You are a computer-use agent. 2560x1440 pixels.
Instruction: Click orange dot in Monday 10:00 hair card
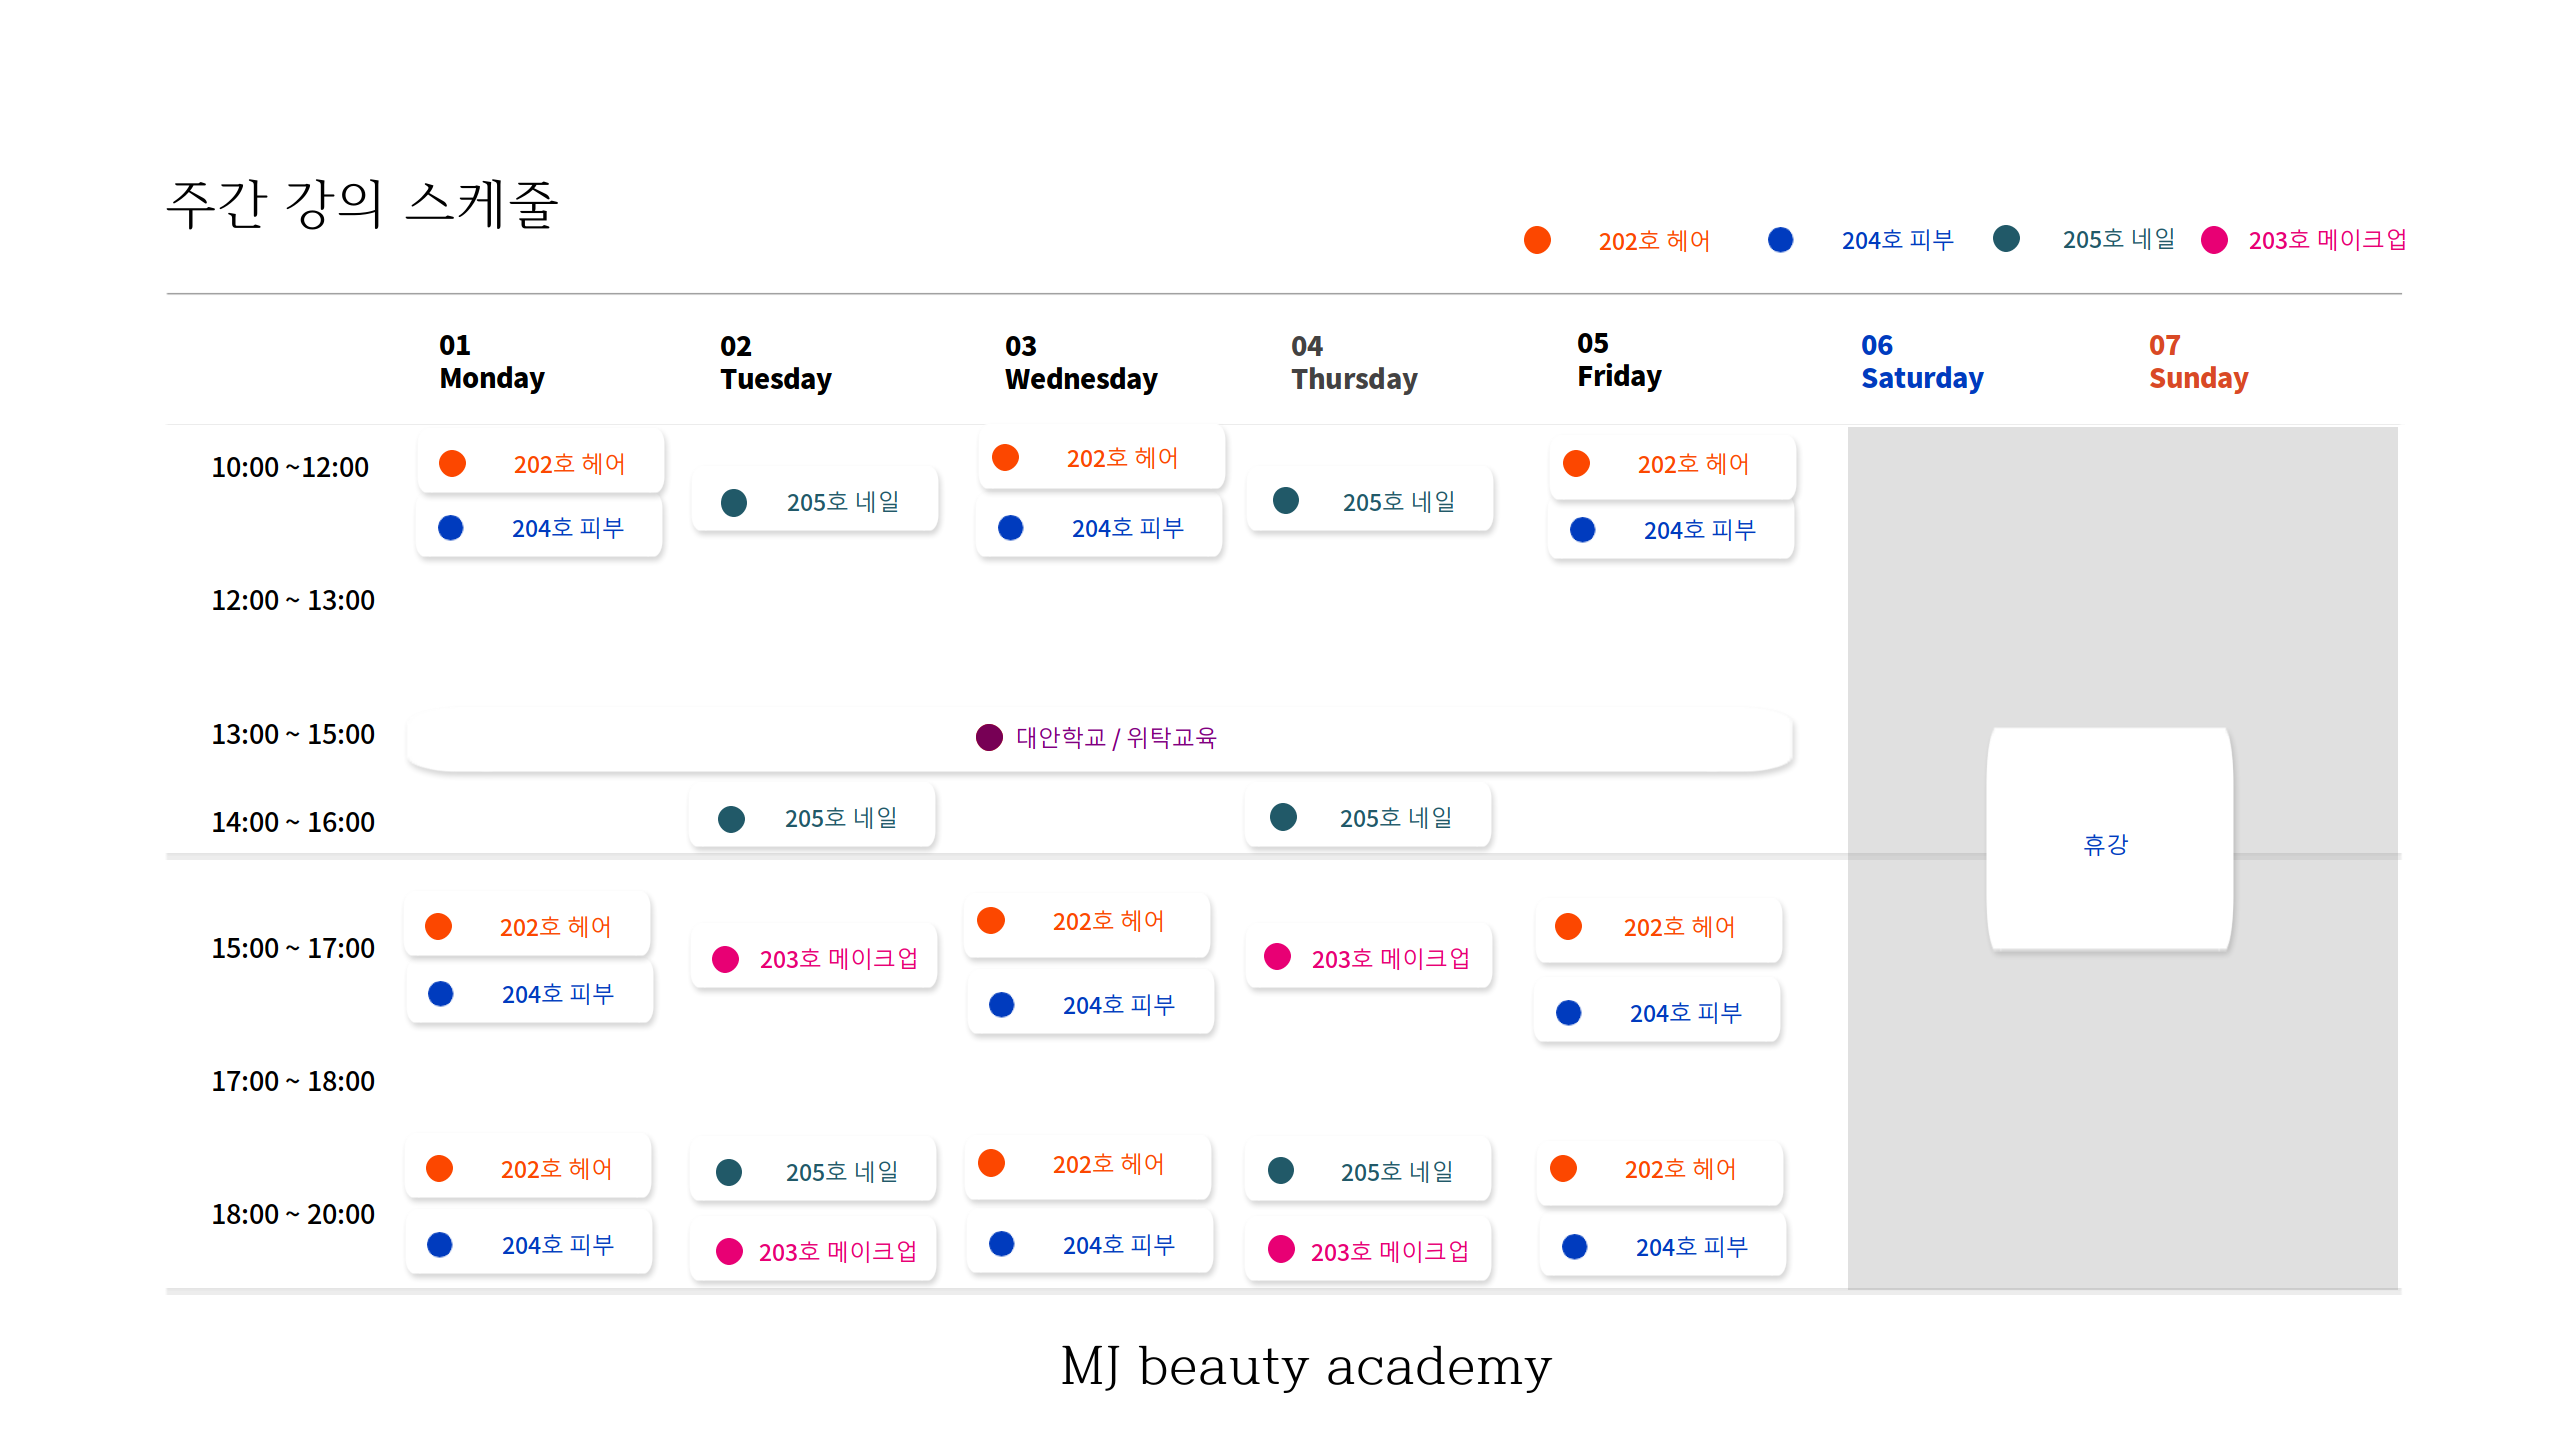tap(452, 464)
